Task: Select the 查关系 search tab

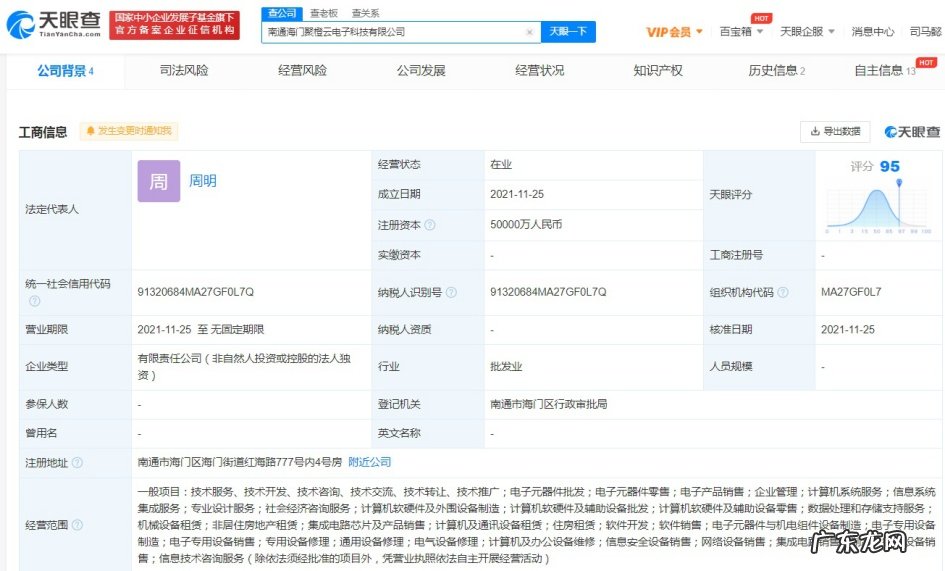Action: click(x=365, y=13)
